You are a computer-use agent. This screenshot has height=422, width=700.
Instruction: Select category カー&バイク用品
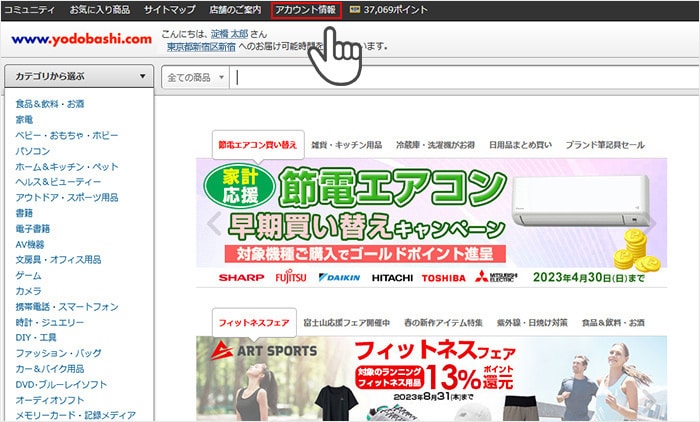point(50,369)
